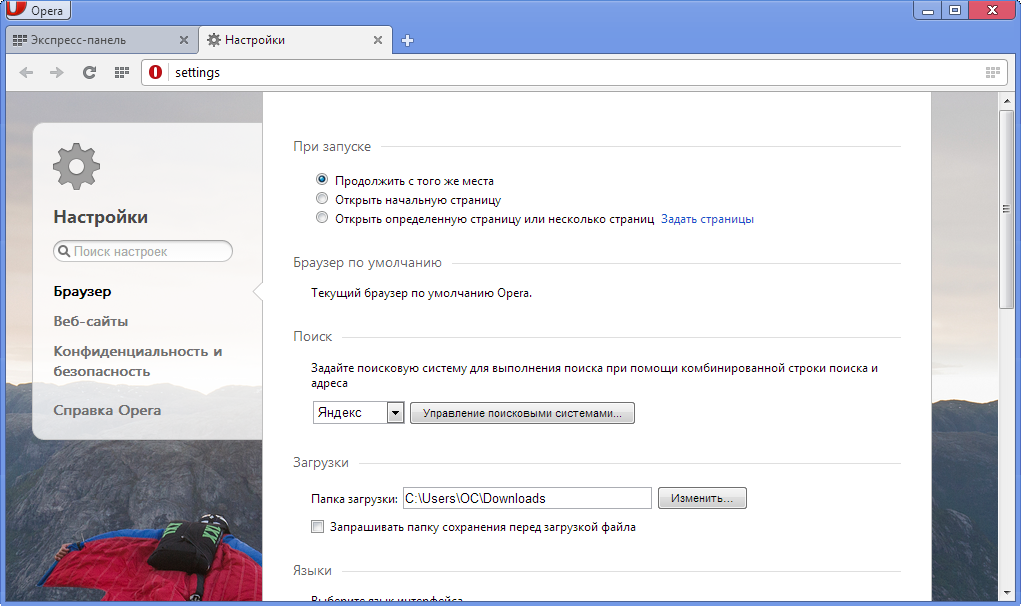Image resolution: width=1021 pixels, height=606 pixels.
Task: Reload the current page
Action: (89, 72)
